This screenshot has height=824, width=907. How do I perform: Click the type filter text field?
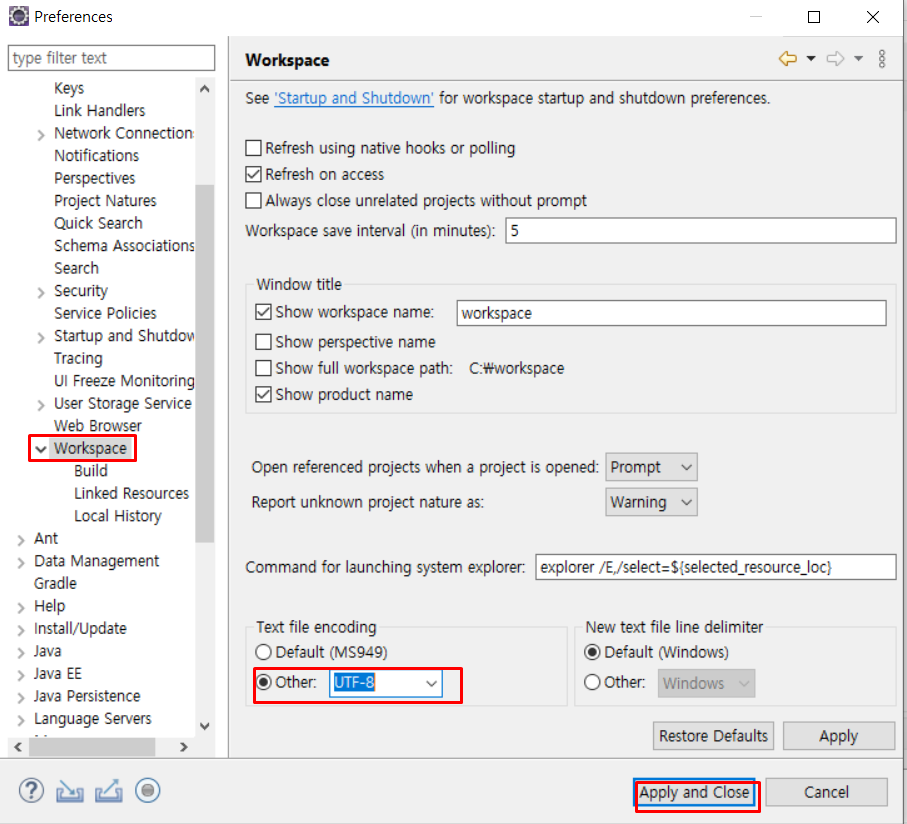pos(111,58)
